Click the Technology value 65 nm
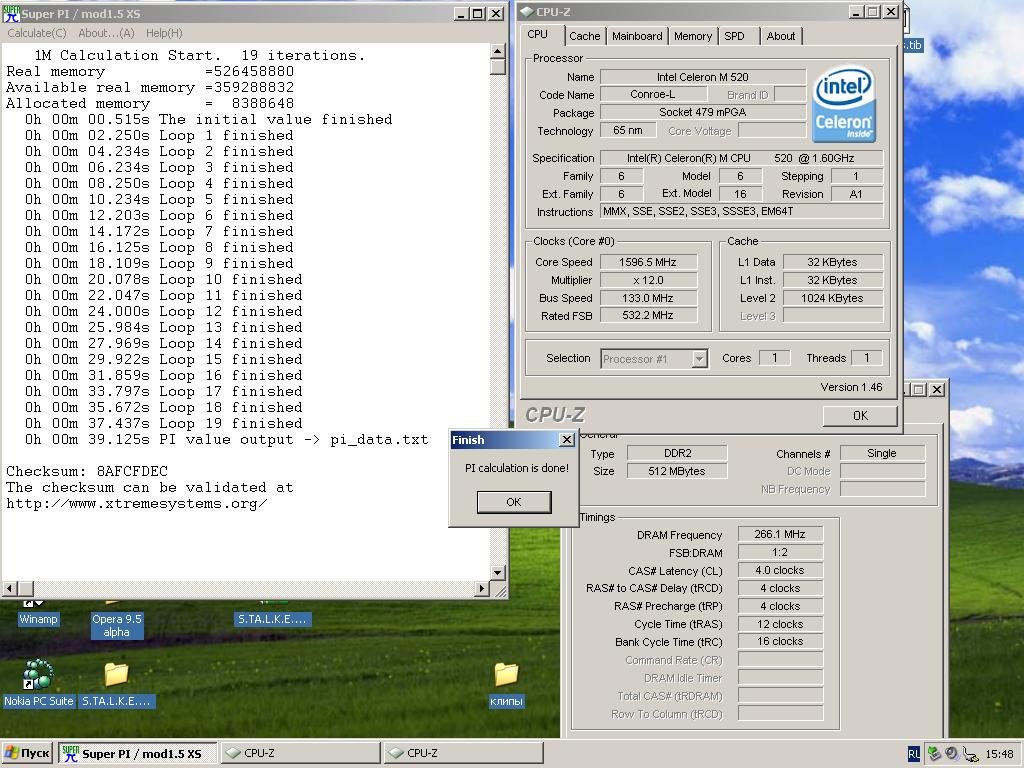This screenshot has height=768, width=1024. 628,131
